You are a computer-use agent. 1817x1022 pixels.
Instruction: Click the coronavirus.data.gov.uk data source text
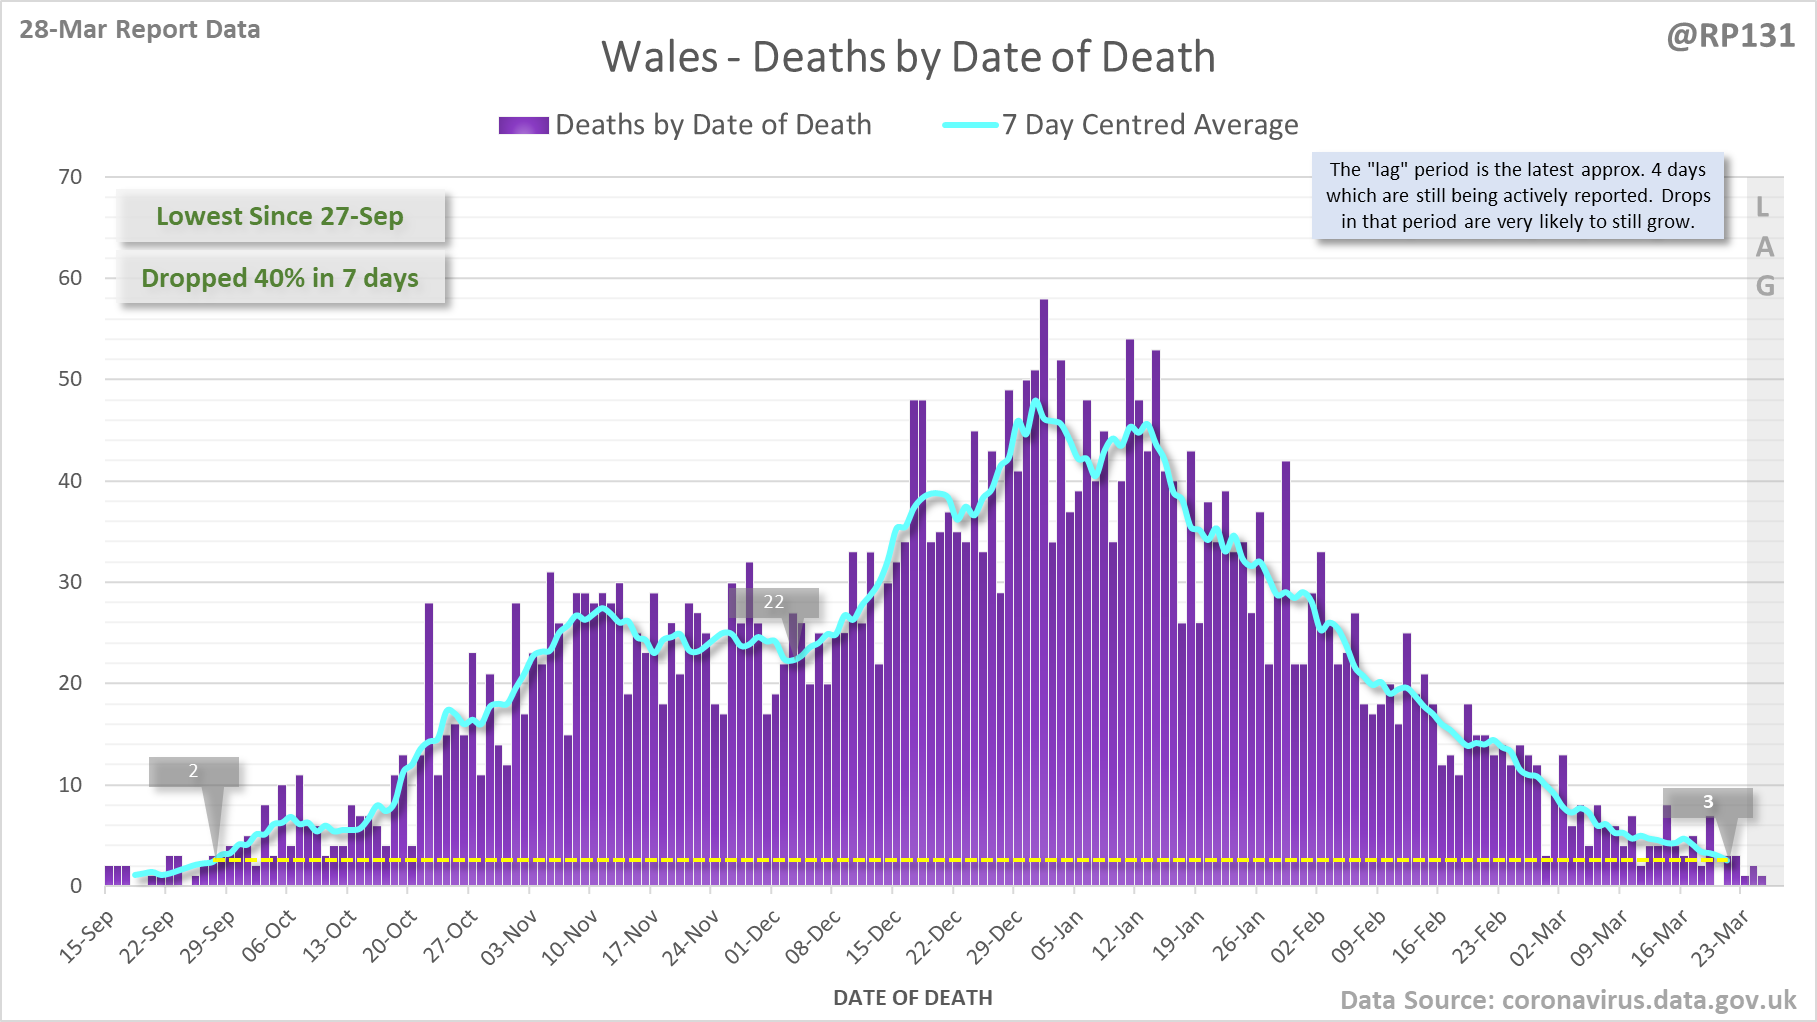(1568, 1000)
